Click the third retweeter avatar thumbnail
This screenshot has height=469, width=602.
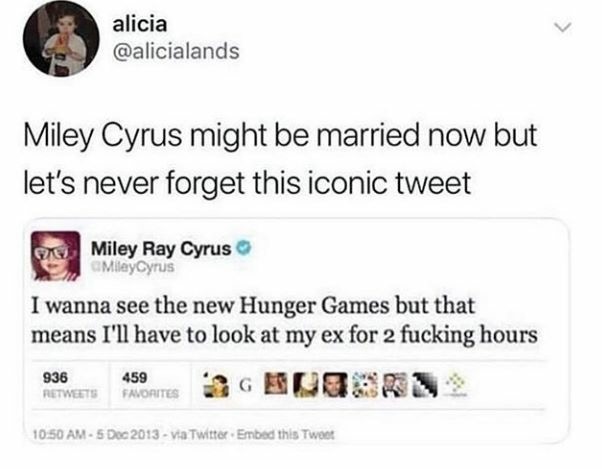click(272, 384)
